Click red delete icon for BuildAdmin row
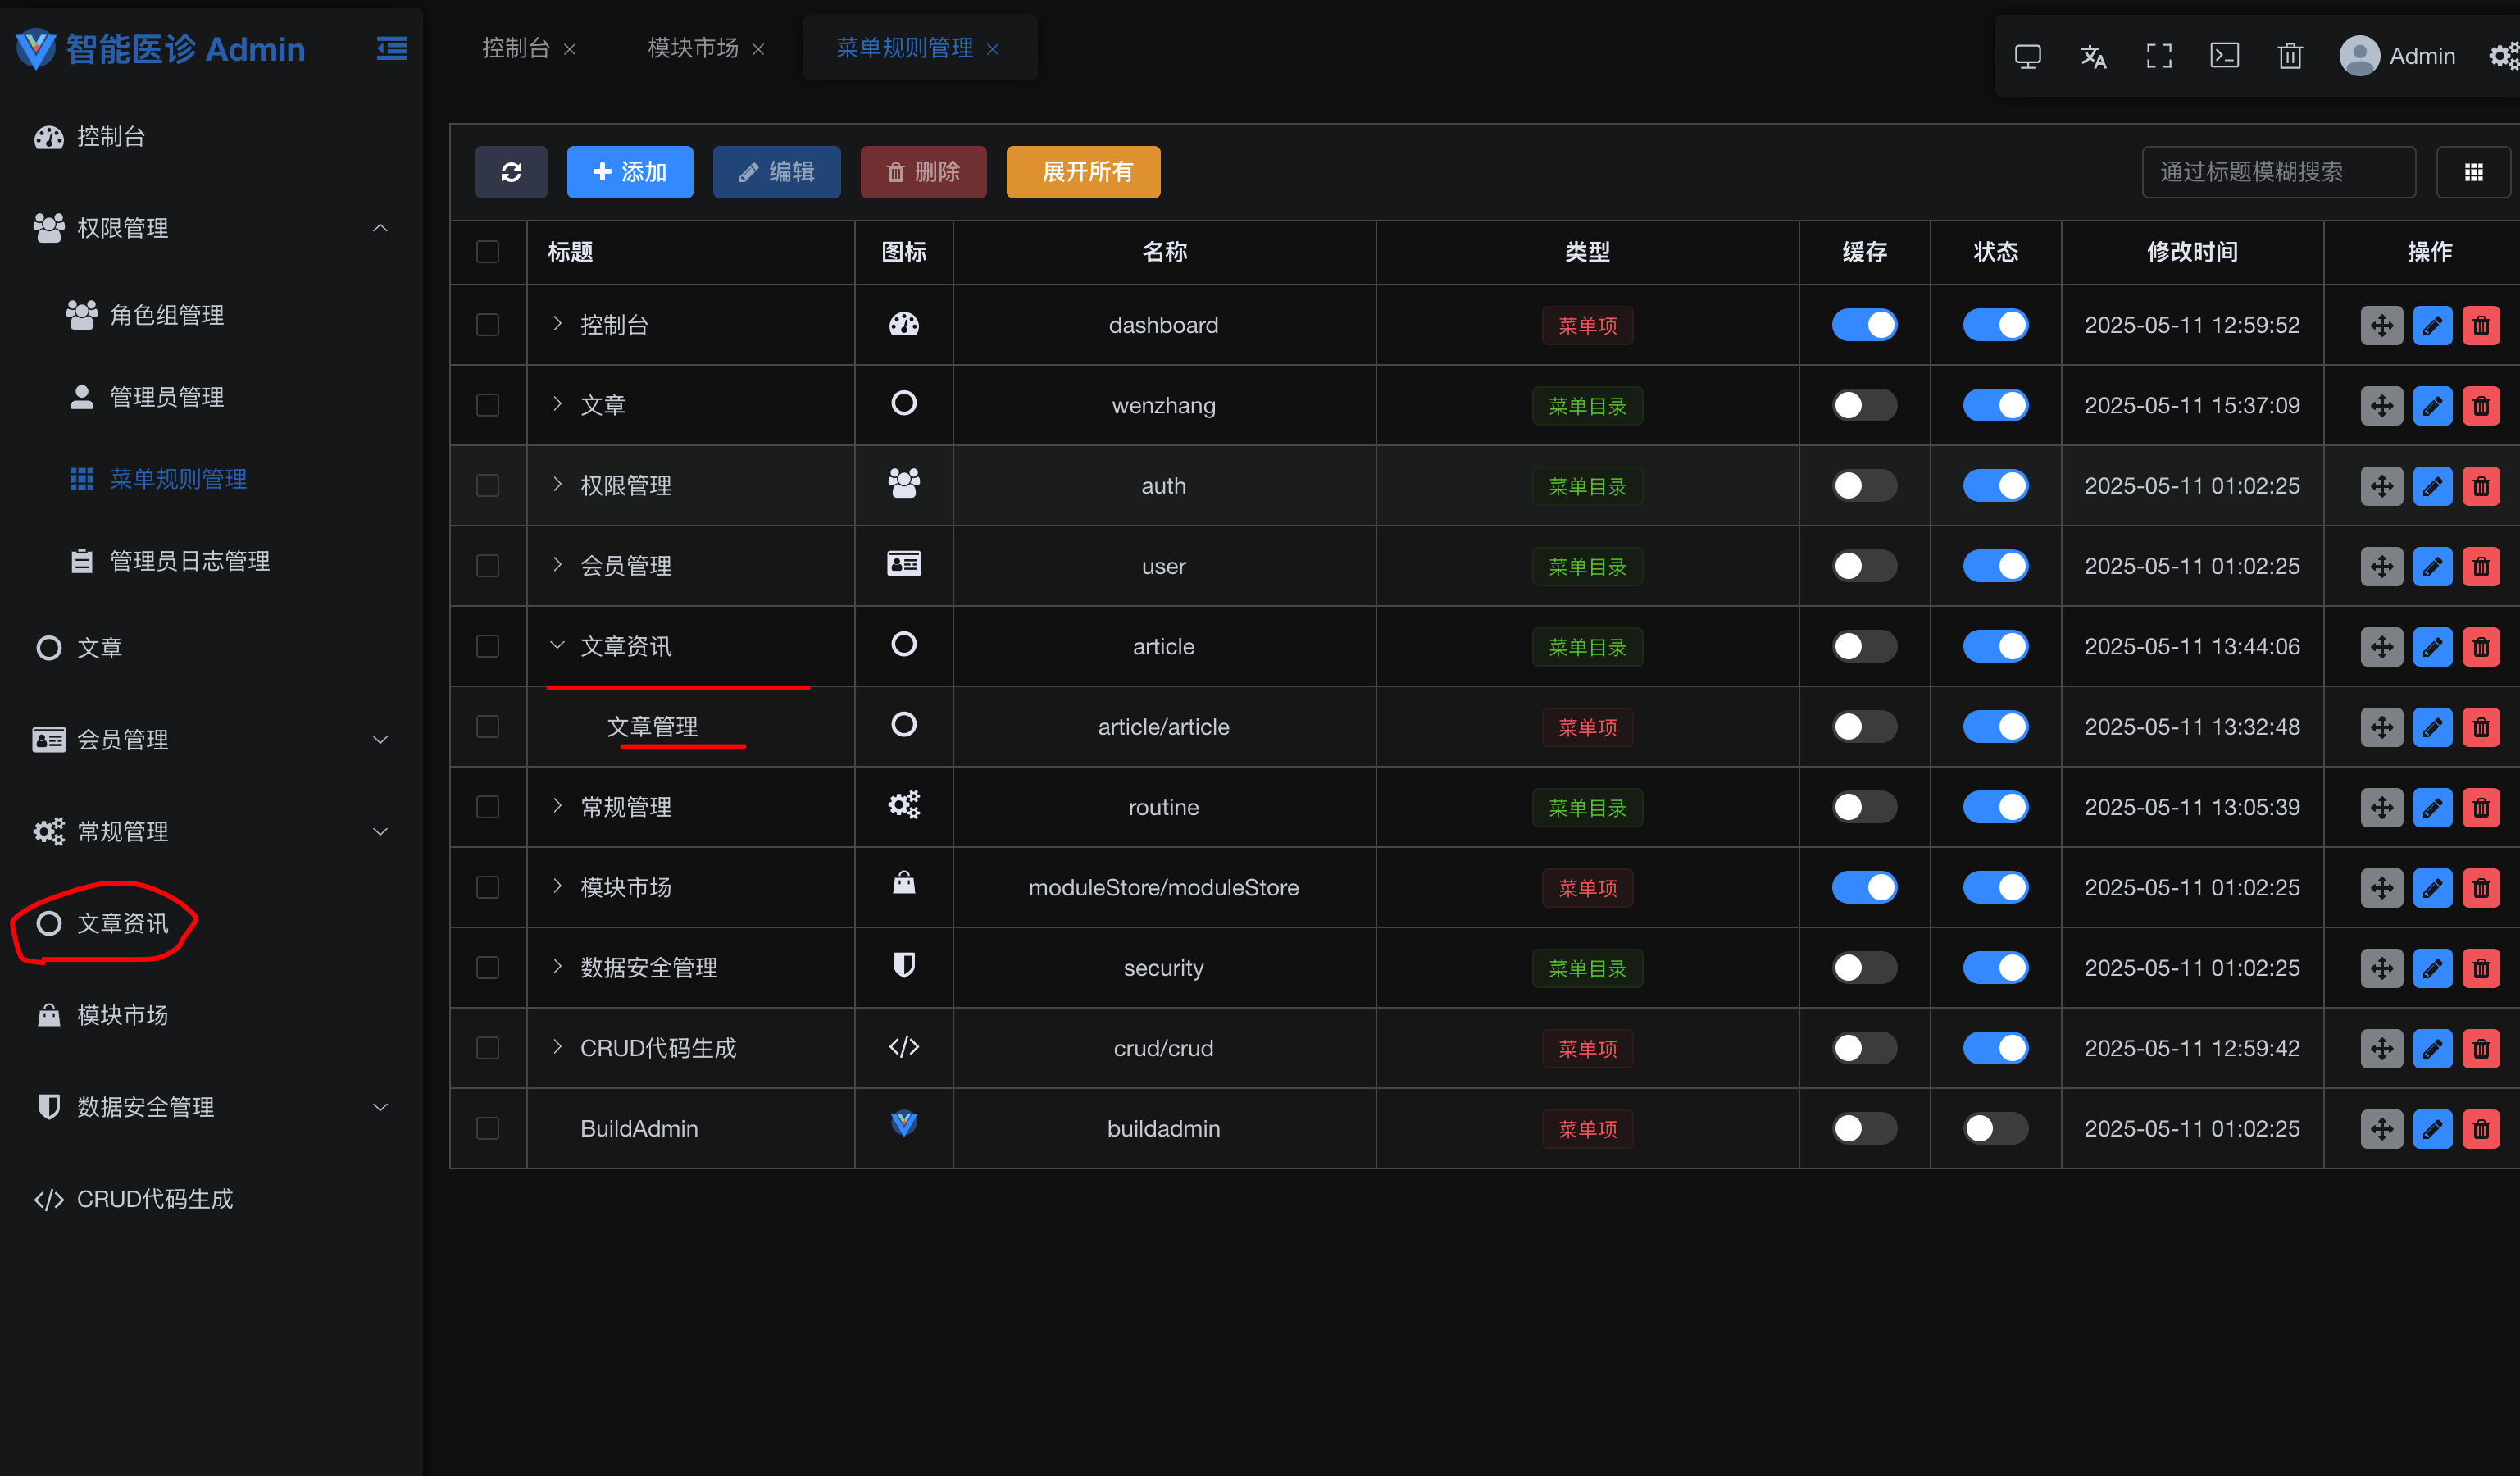Screen dimensions: 2520x1476 pyautogui.click(x=2481, y=1129)
